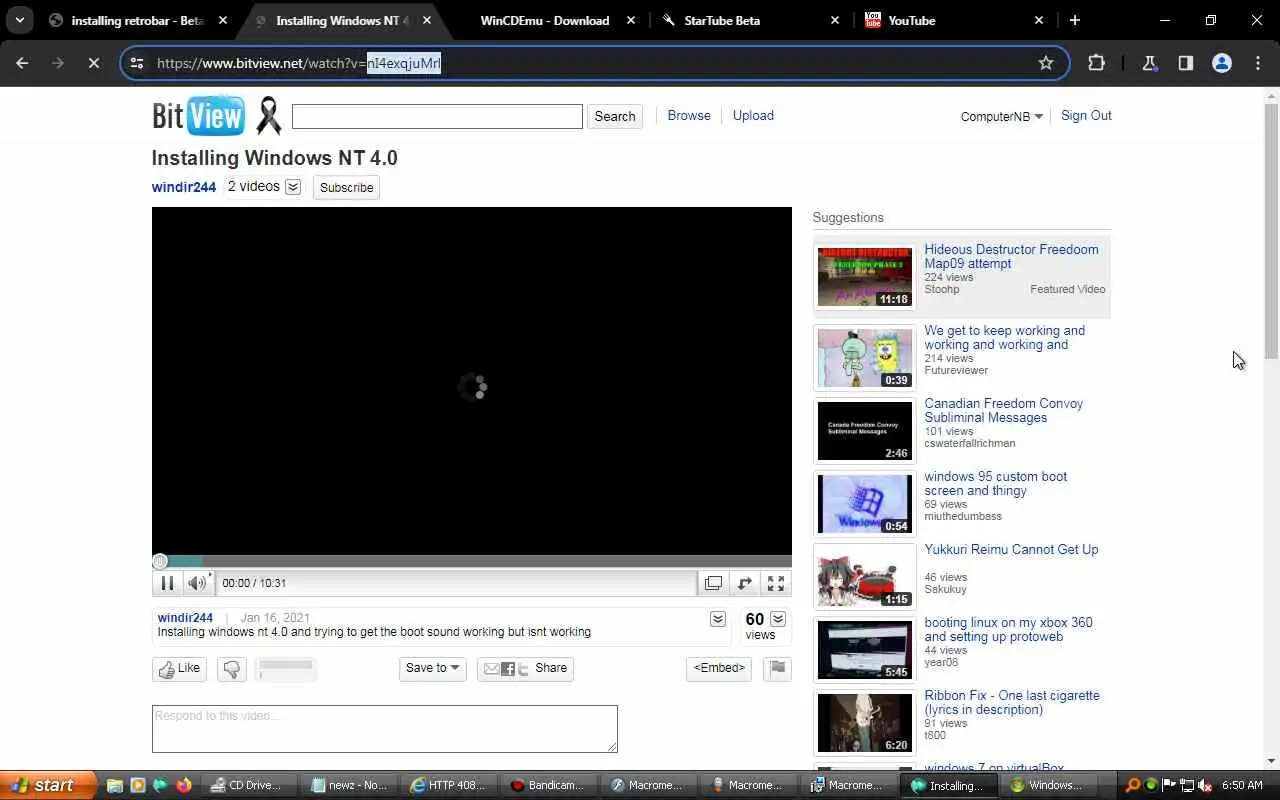Viewport: 1280px width, 800px height.
Task: Enter fullscreen with the expand arrows icon
Action: click(776, 583)
